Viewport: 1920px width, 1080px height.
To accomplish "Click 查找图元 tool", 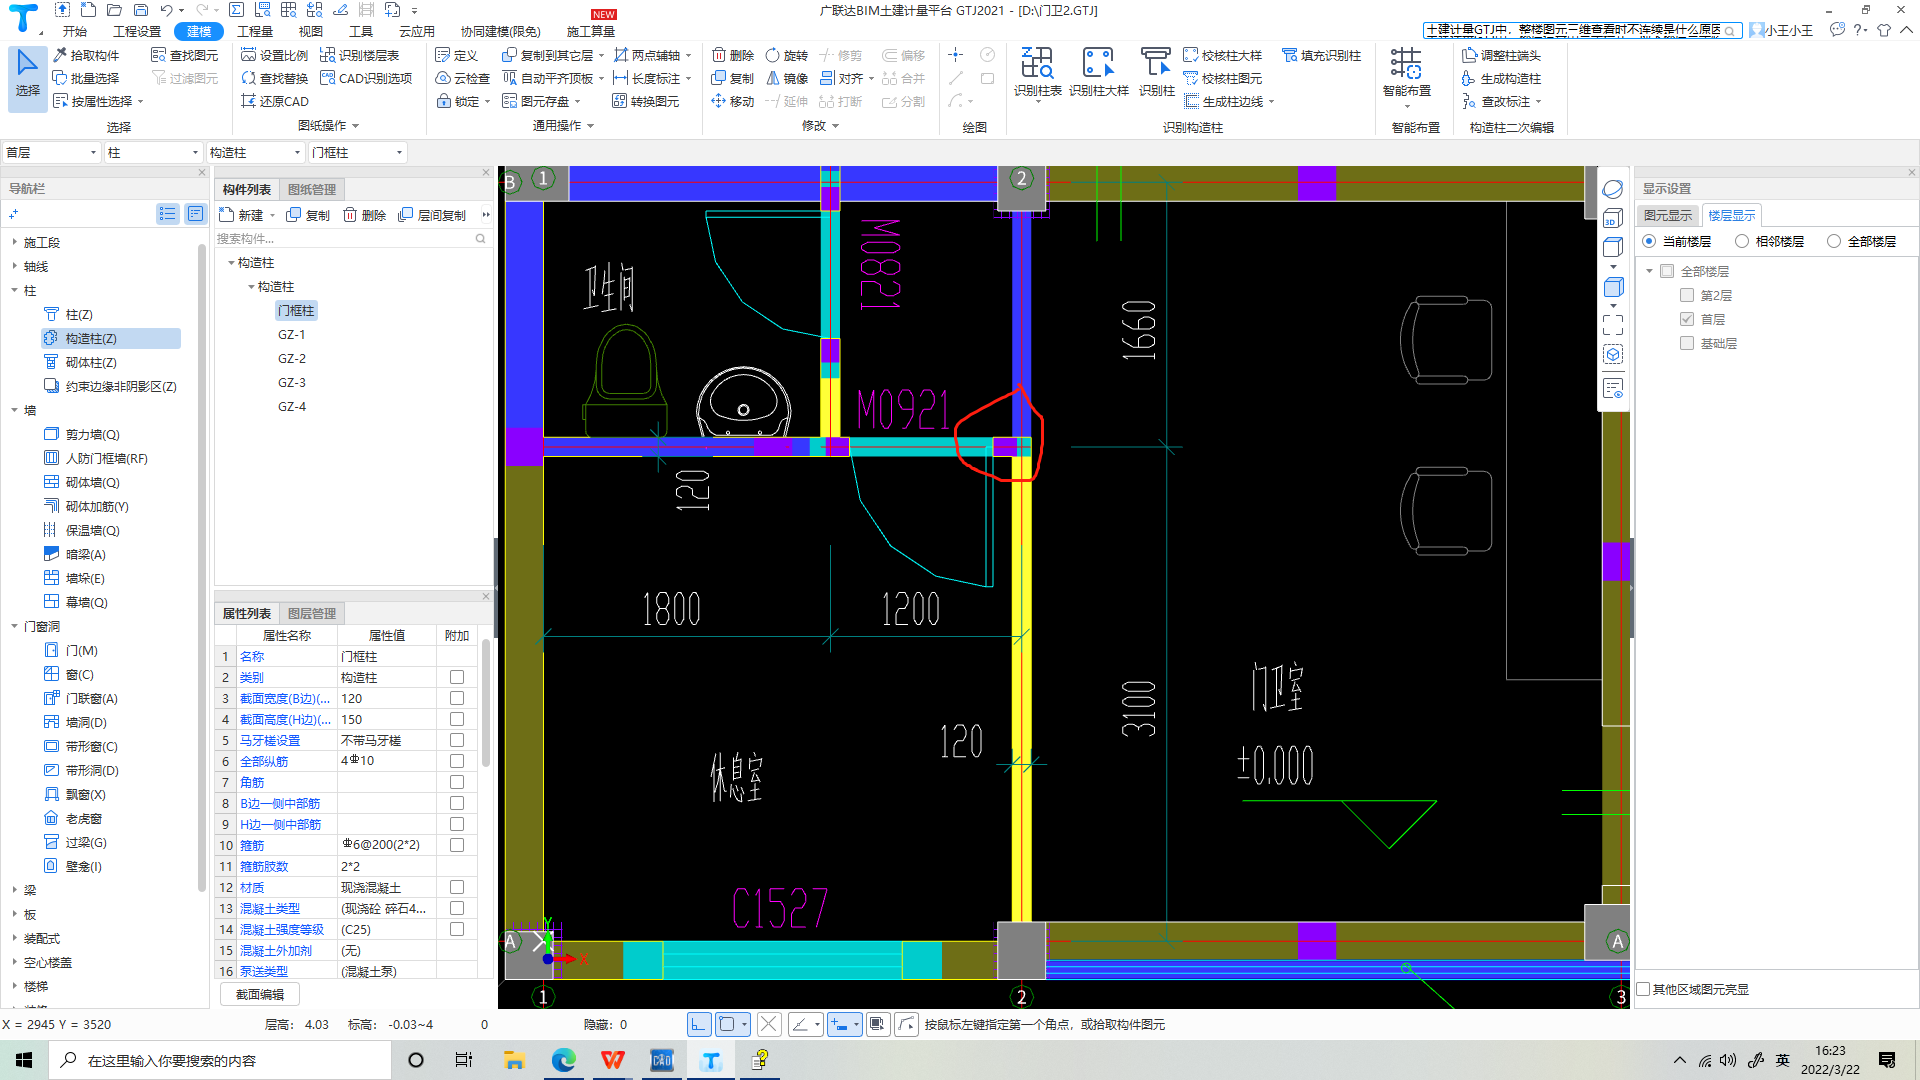I will [185, 55].
